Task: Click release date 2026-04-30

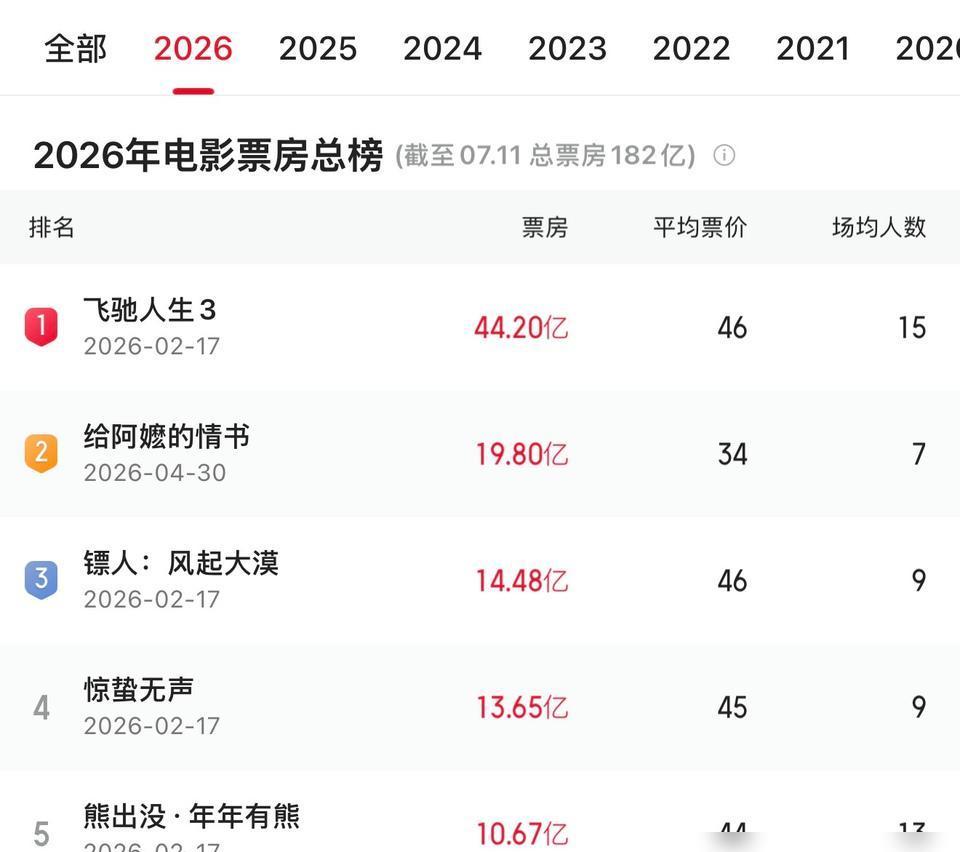Action: click(155, 473)
